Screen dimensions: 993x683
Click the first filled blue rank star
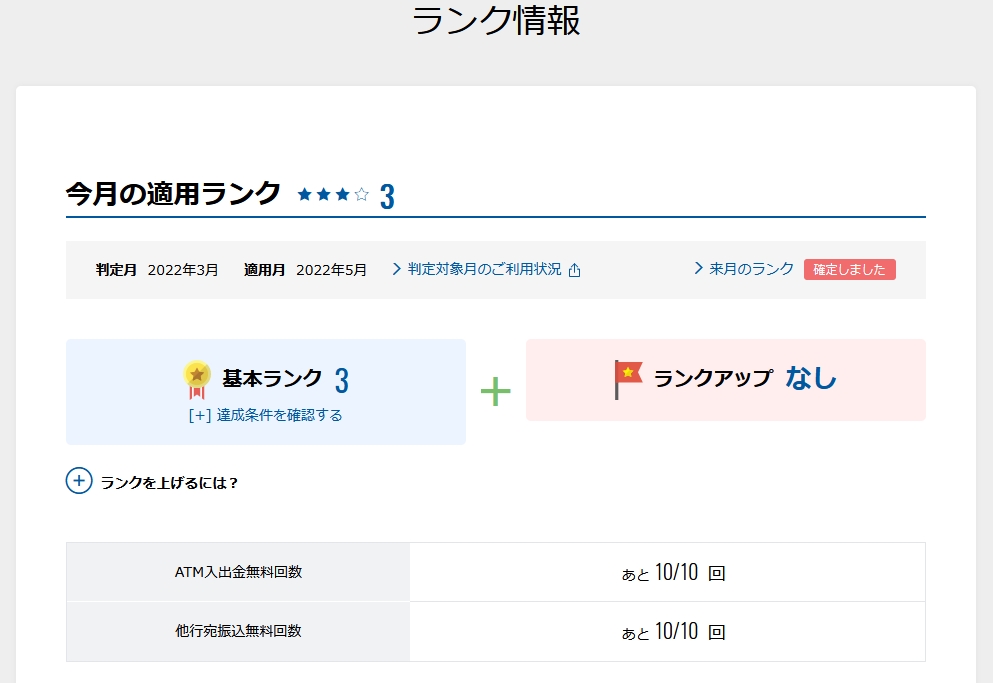305,195
